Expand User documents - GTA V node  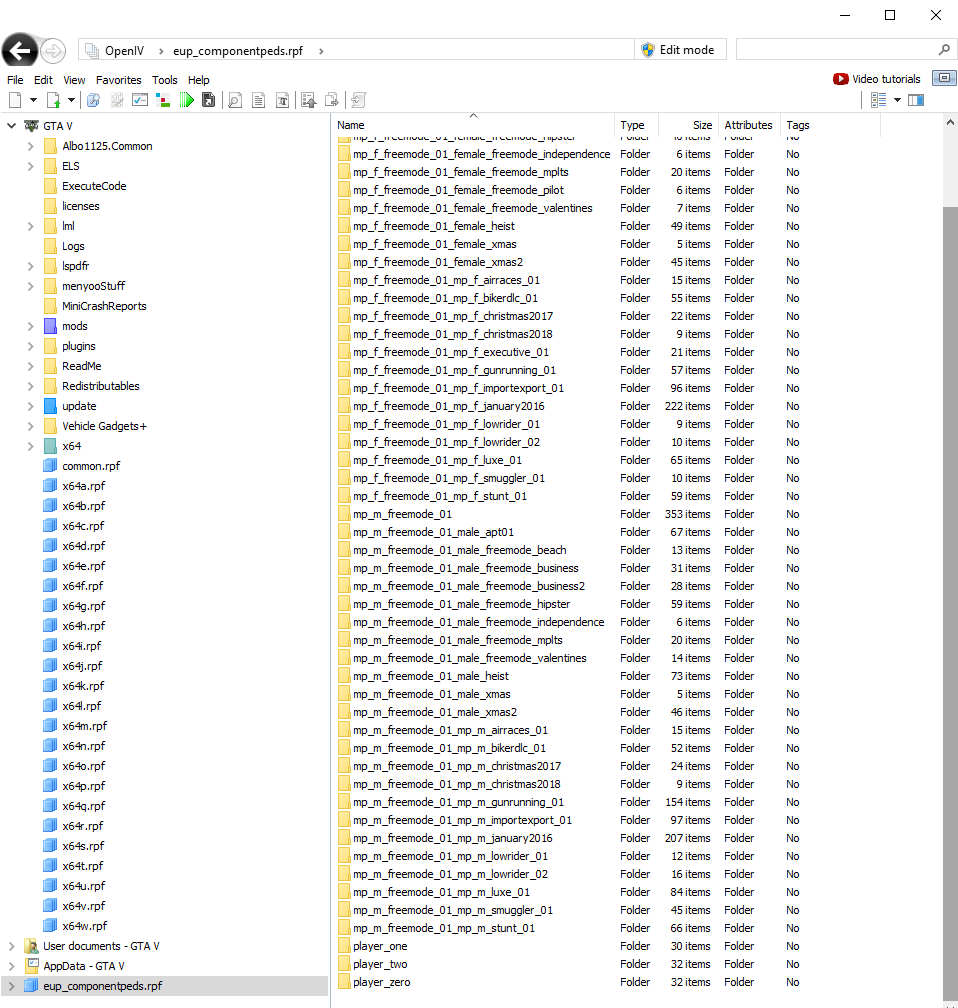11,946
